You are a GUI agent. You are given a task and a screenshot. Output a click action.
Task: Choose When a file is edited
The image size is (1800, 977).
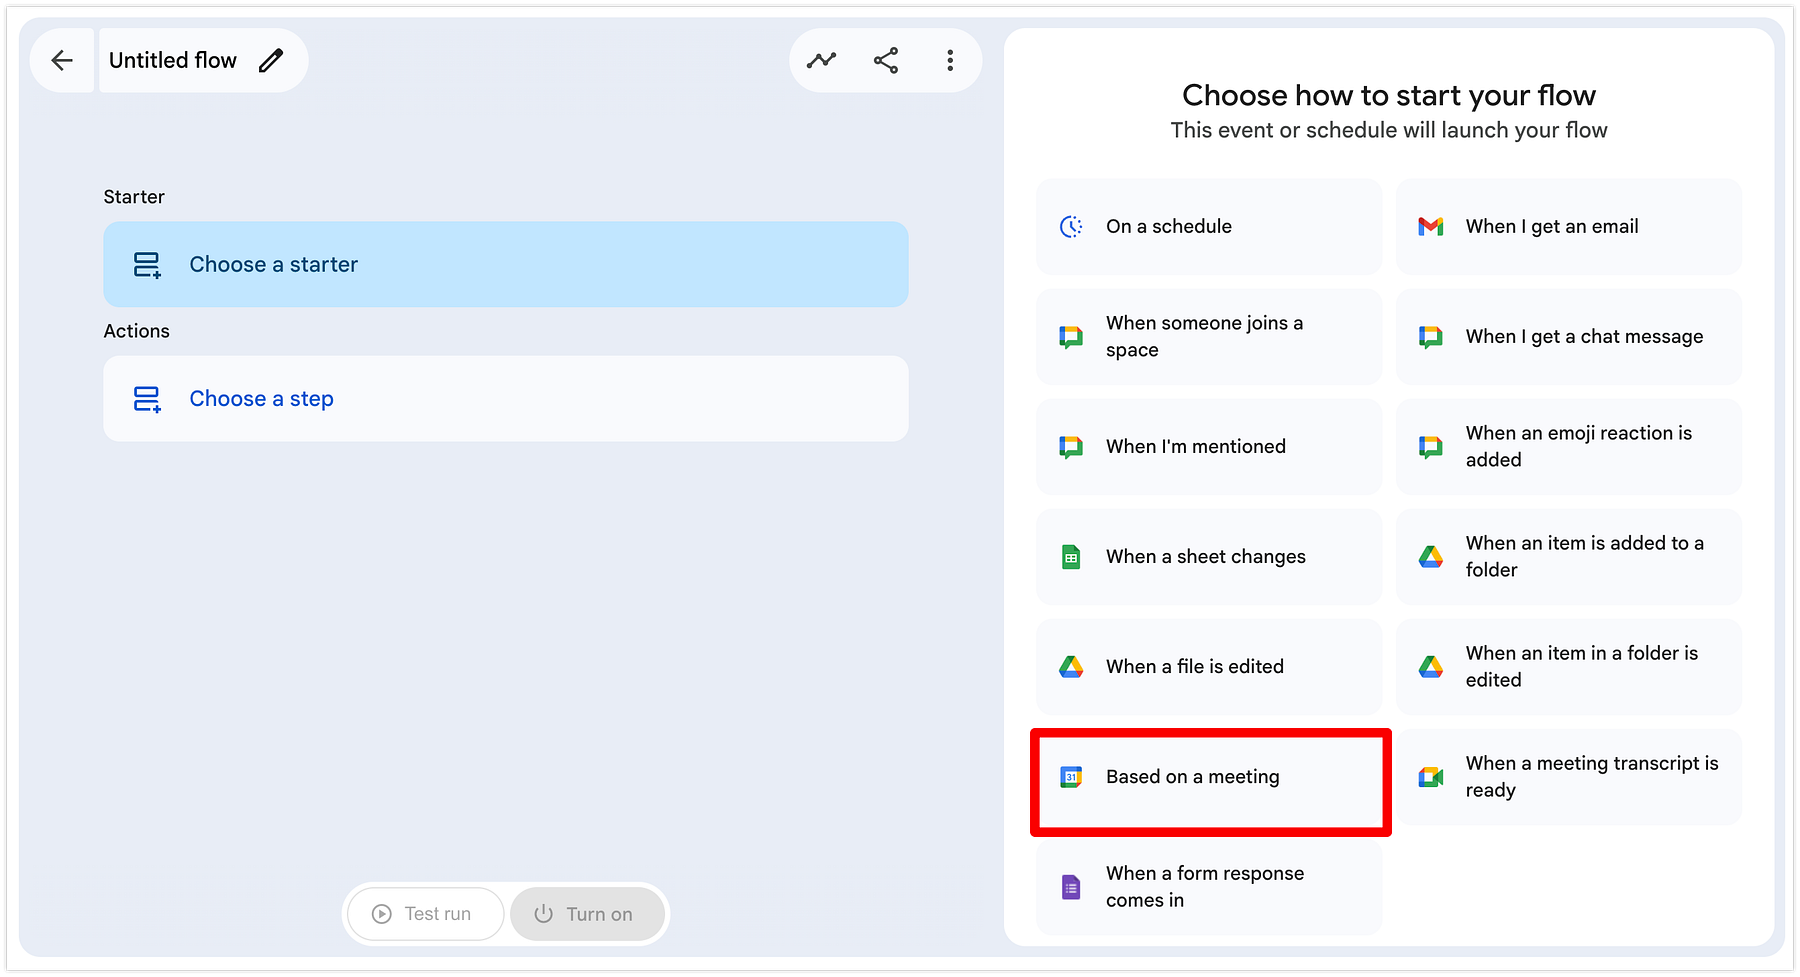pos(1209,667)
